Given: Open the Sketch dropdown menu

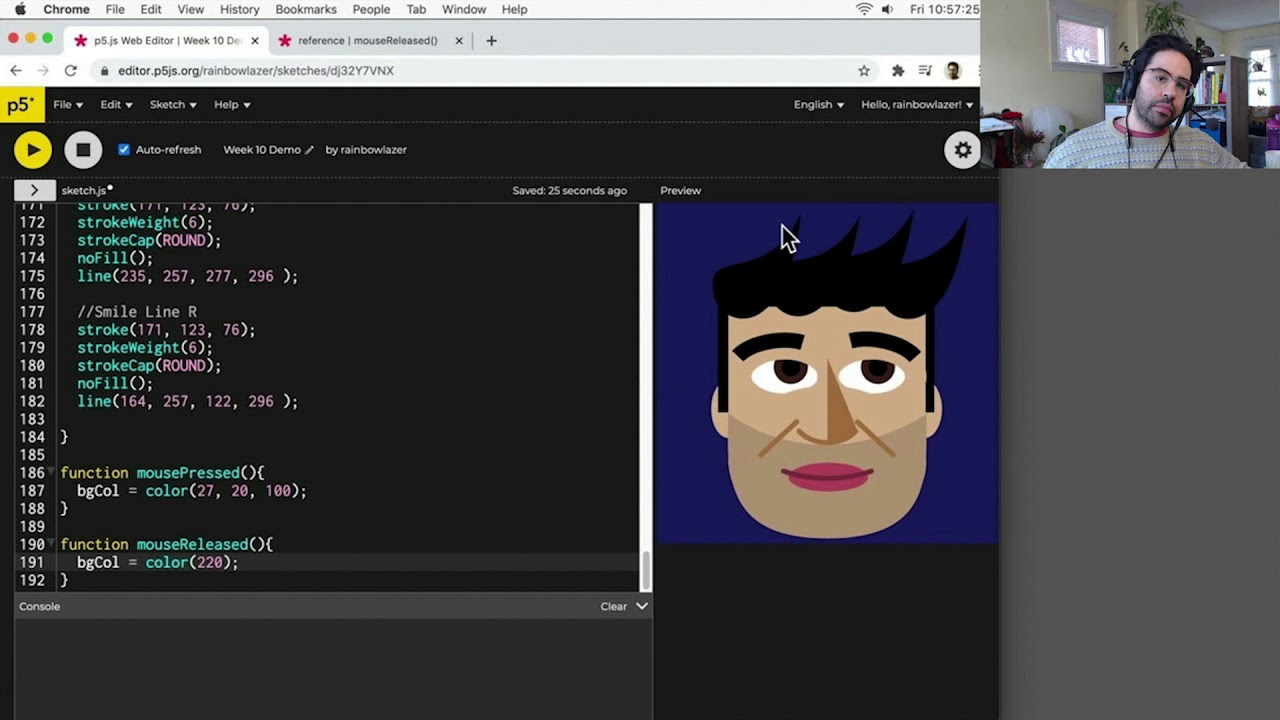Looking at the screenshot, I should 173,104.
